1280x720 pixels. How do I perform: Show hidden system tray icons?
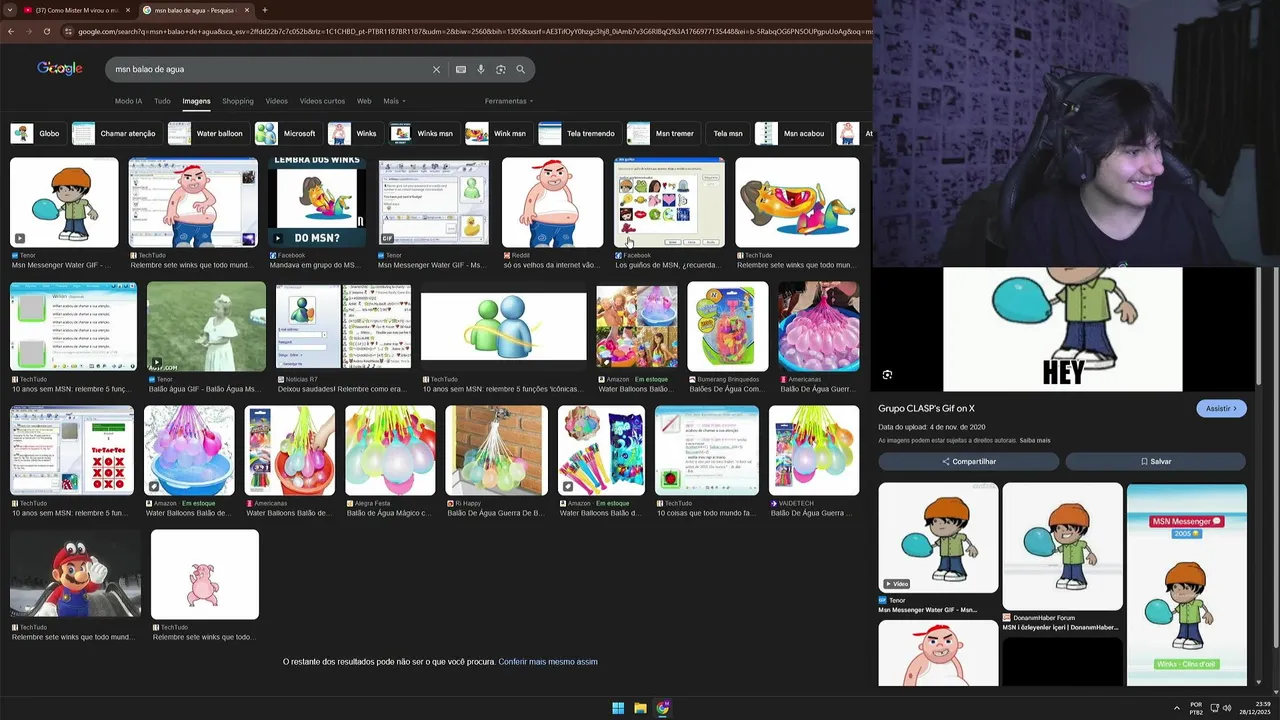pyautogui.click(x=1176, y=708)
